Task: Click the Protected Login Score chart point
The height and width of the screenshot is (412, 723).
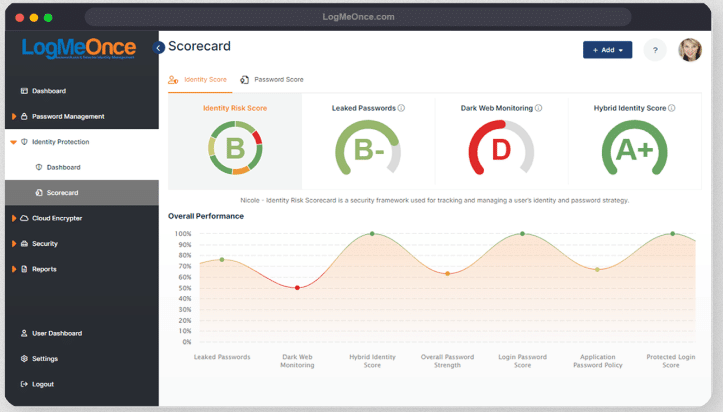Action: click(673, 234)
